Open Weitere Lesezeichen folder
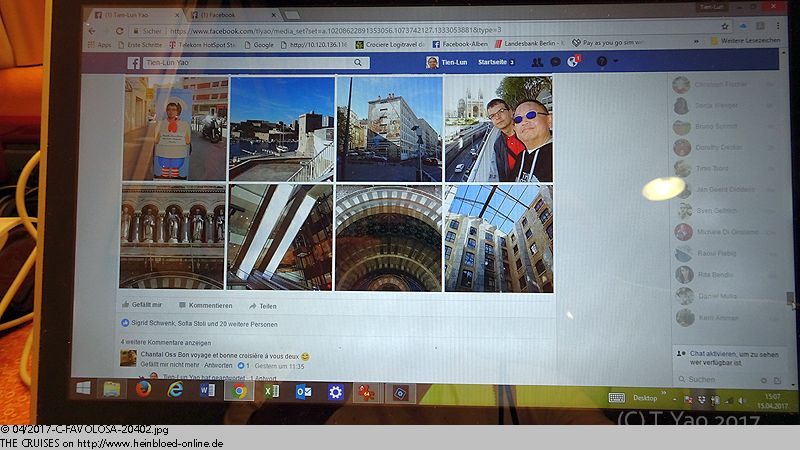The height and width of the screenshot is (450, 800). pos(745,40)
